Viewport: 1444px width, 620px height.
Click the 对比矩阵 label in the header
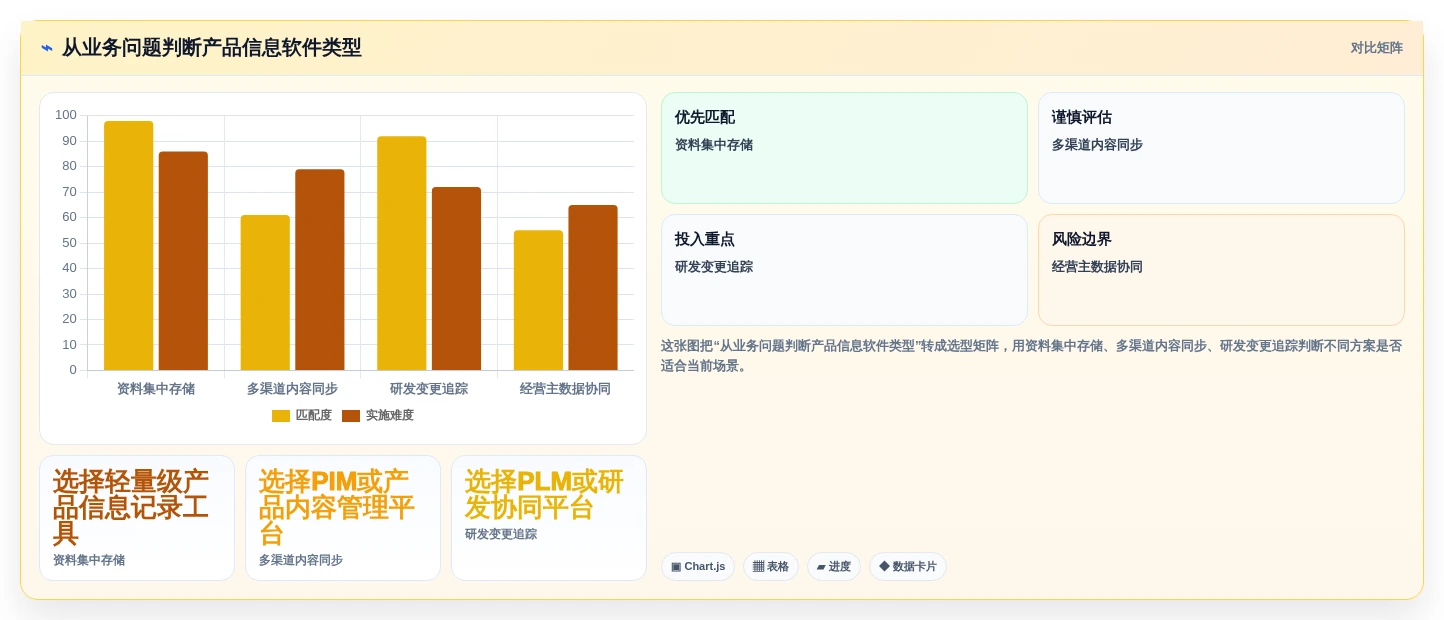1376,48
